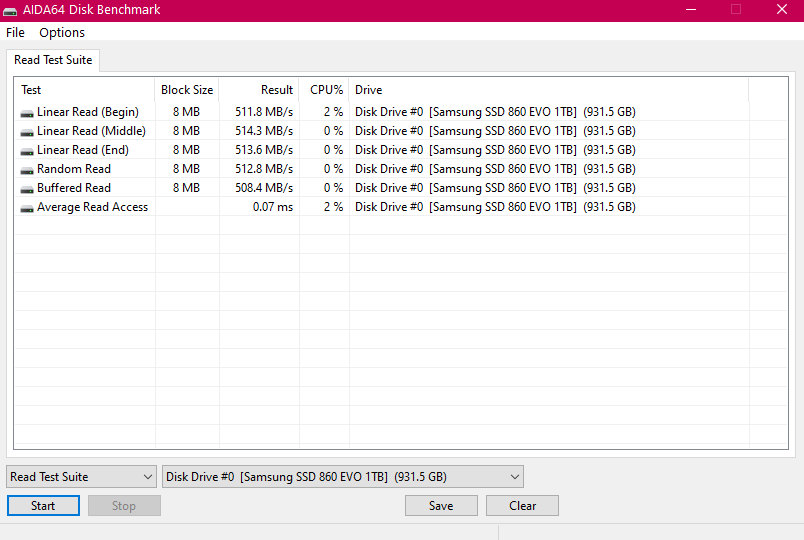The width and height of the screenshot is (804, 540).
Task: Select the Average Read Access row label
Action: [92, 207]
